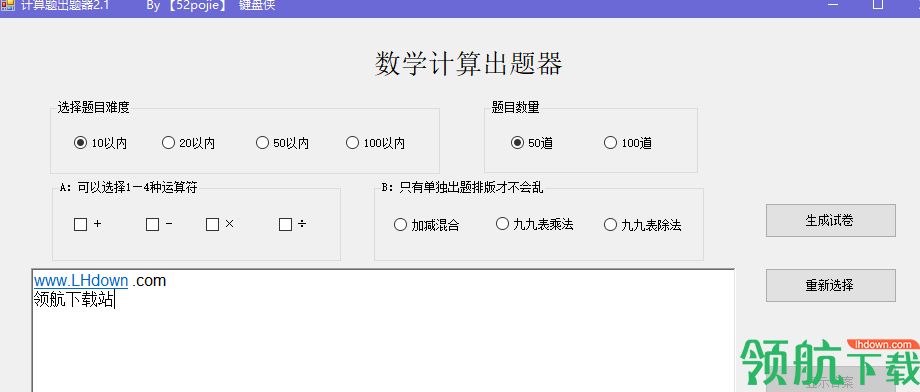Viewport: 920px width, 392px height.
Task: Maximize the window
Action: (878, 5)
